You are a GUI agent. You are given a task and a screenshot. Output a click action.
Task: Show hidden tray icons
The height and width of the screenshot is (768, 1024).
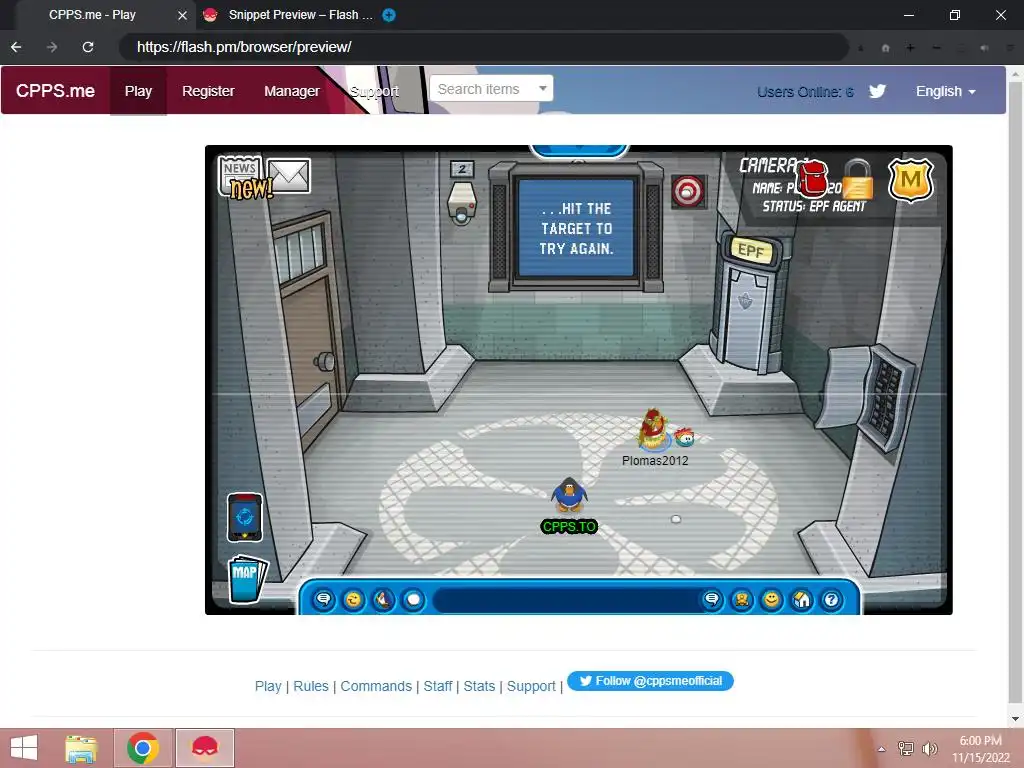tap(882, 749)
